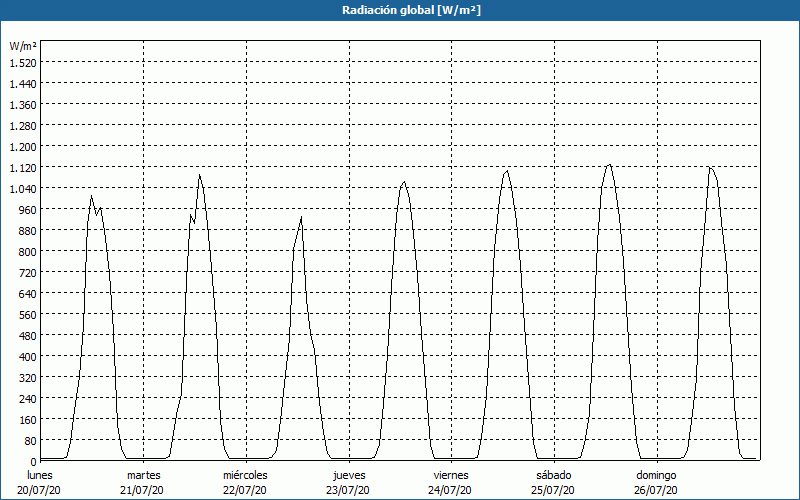This screenshot has height=500, width=800.
Task: Select the 1.520 y-axis value
Action: point(23,63)
